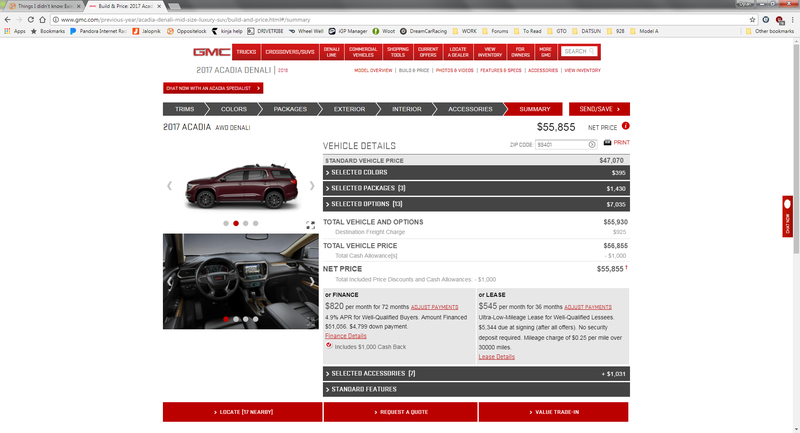Open the browser home page icon
Viewport: 800px width, 433px height.
pyautogui.click(x=42, y=19)
